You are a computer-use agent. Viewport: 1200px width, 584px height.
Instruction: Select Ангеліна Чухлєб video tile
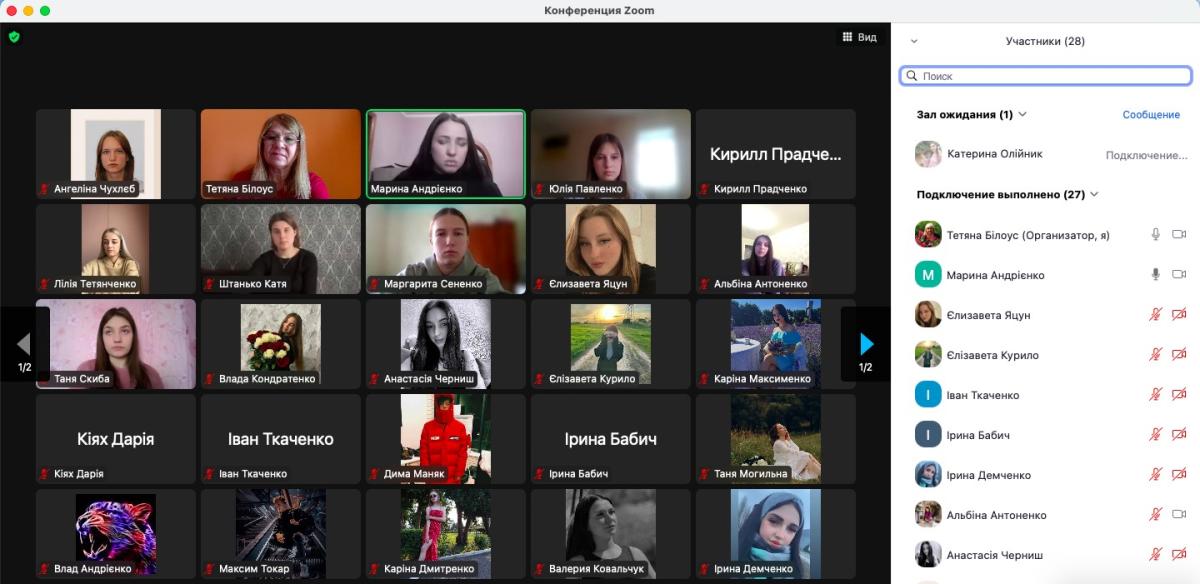(116, 153)
